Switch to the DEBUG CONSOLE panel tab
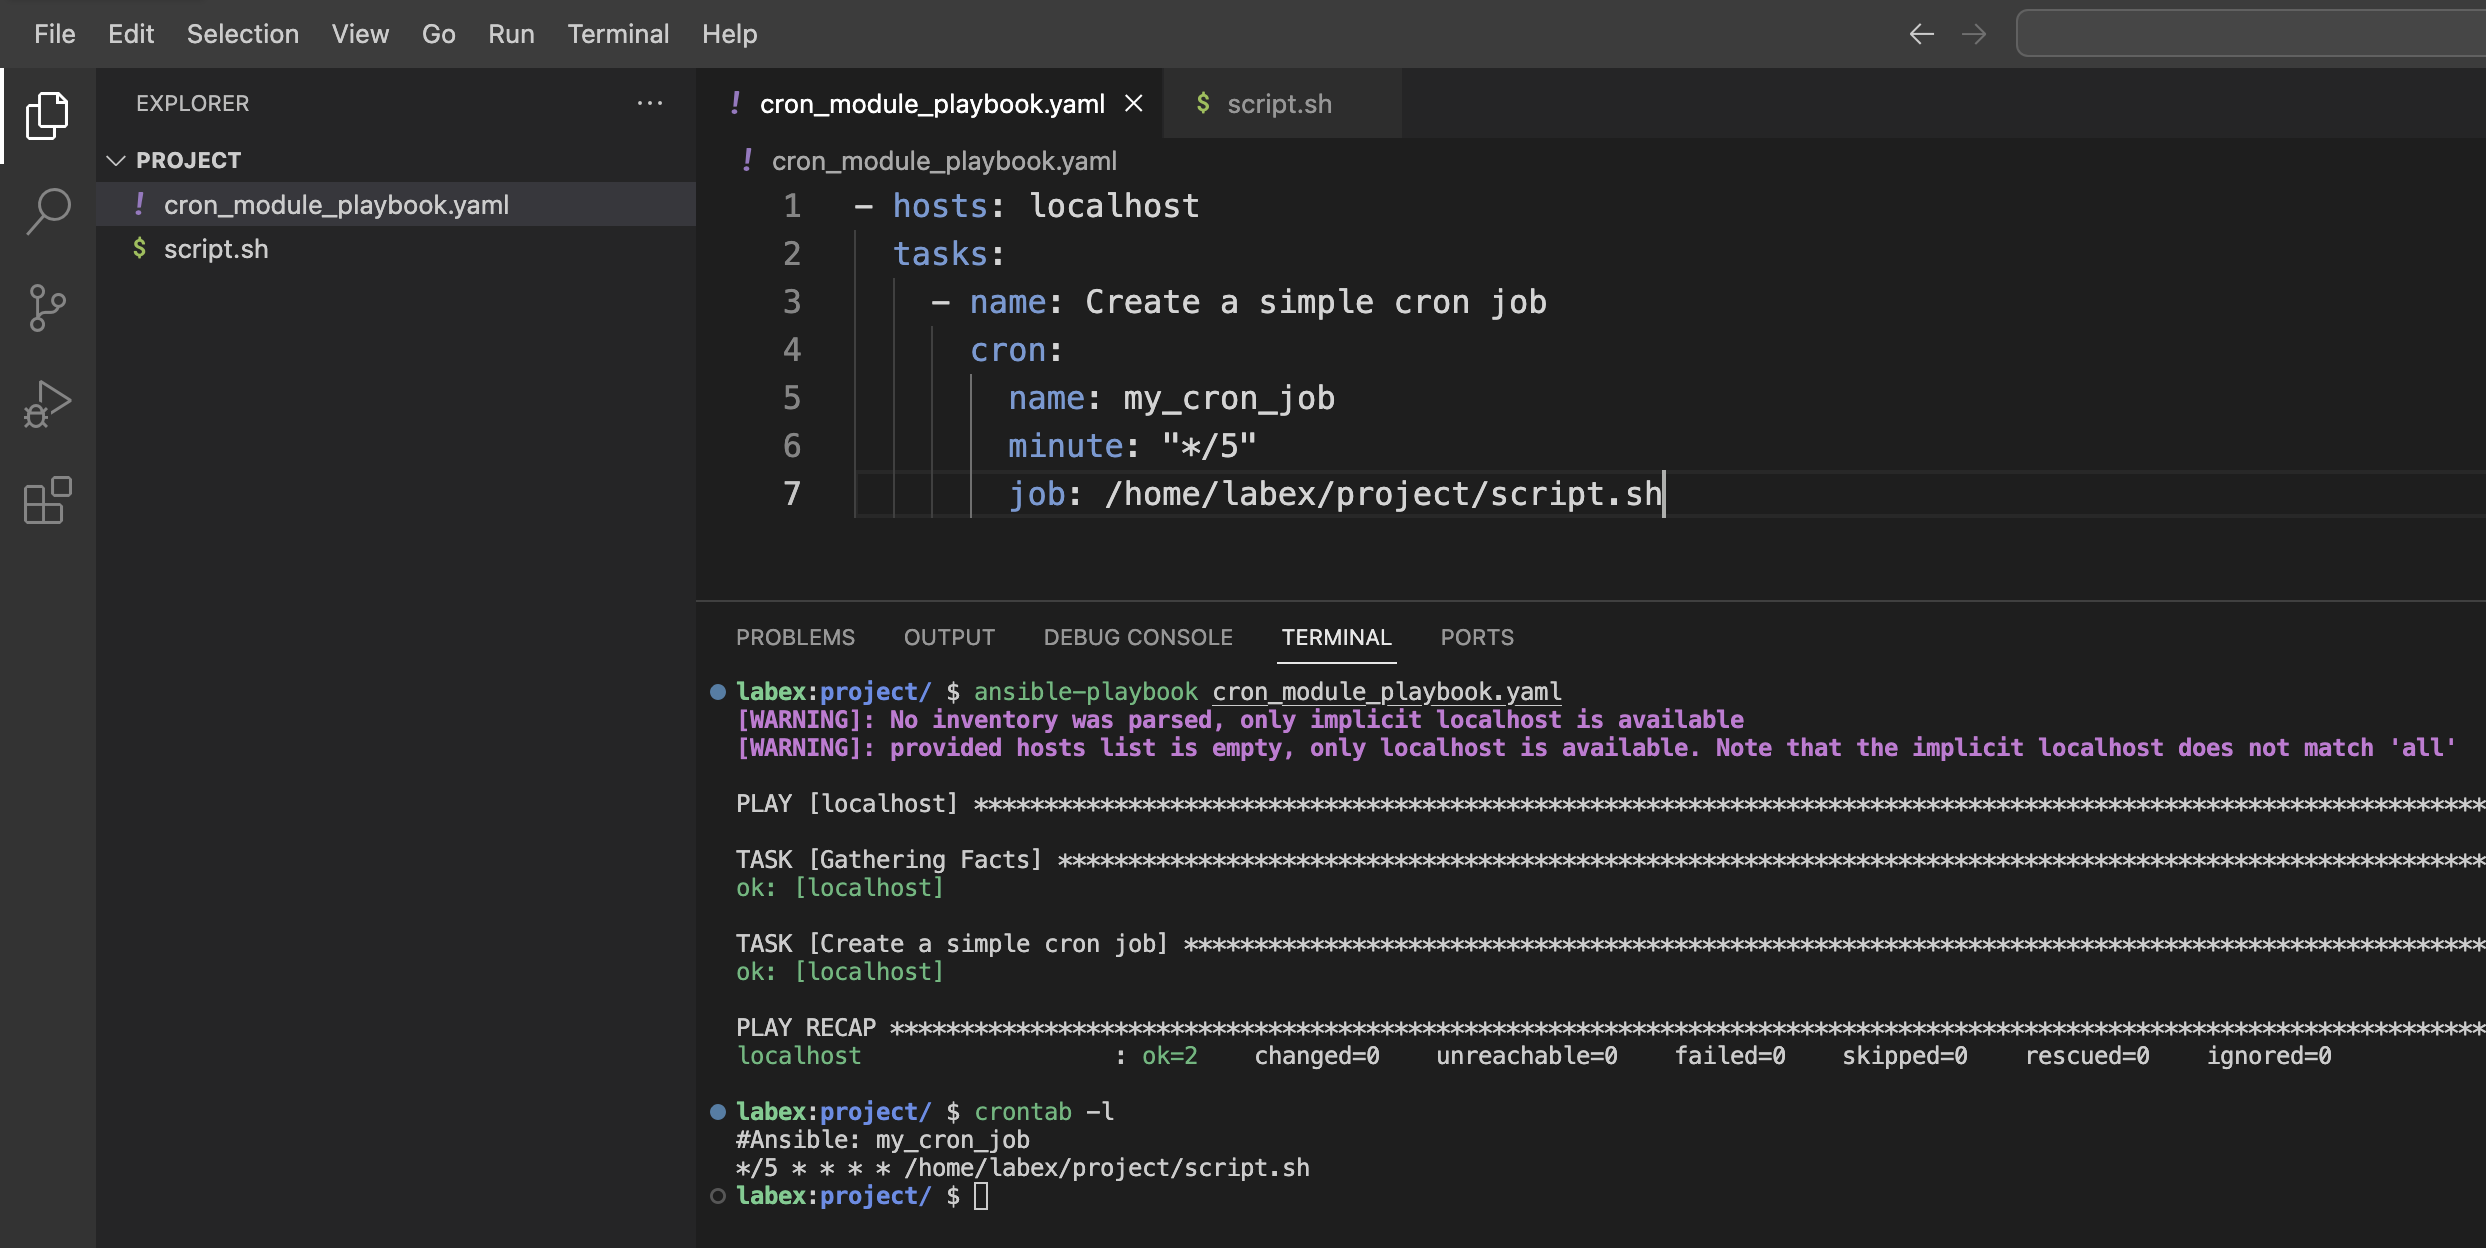2486x1248 pixels. [1137, 637]
